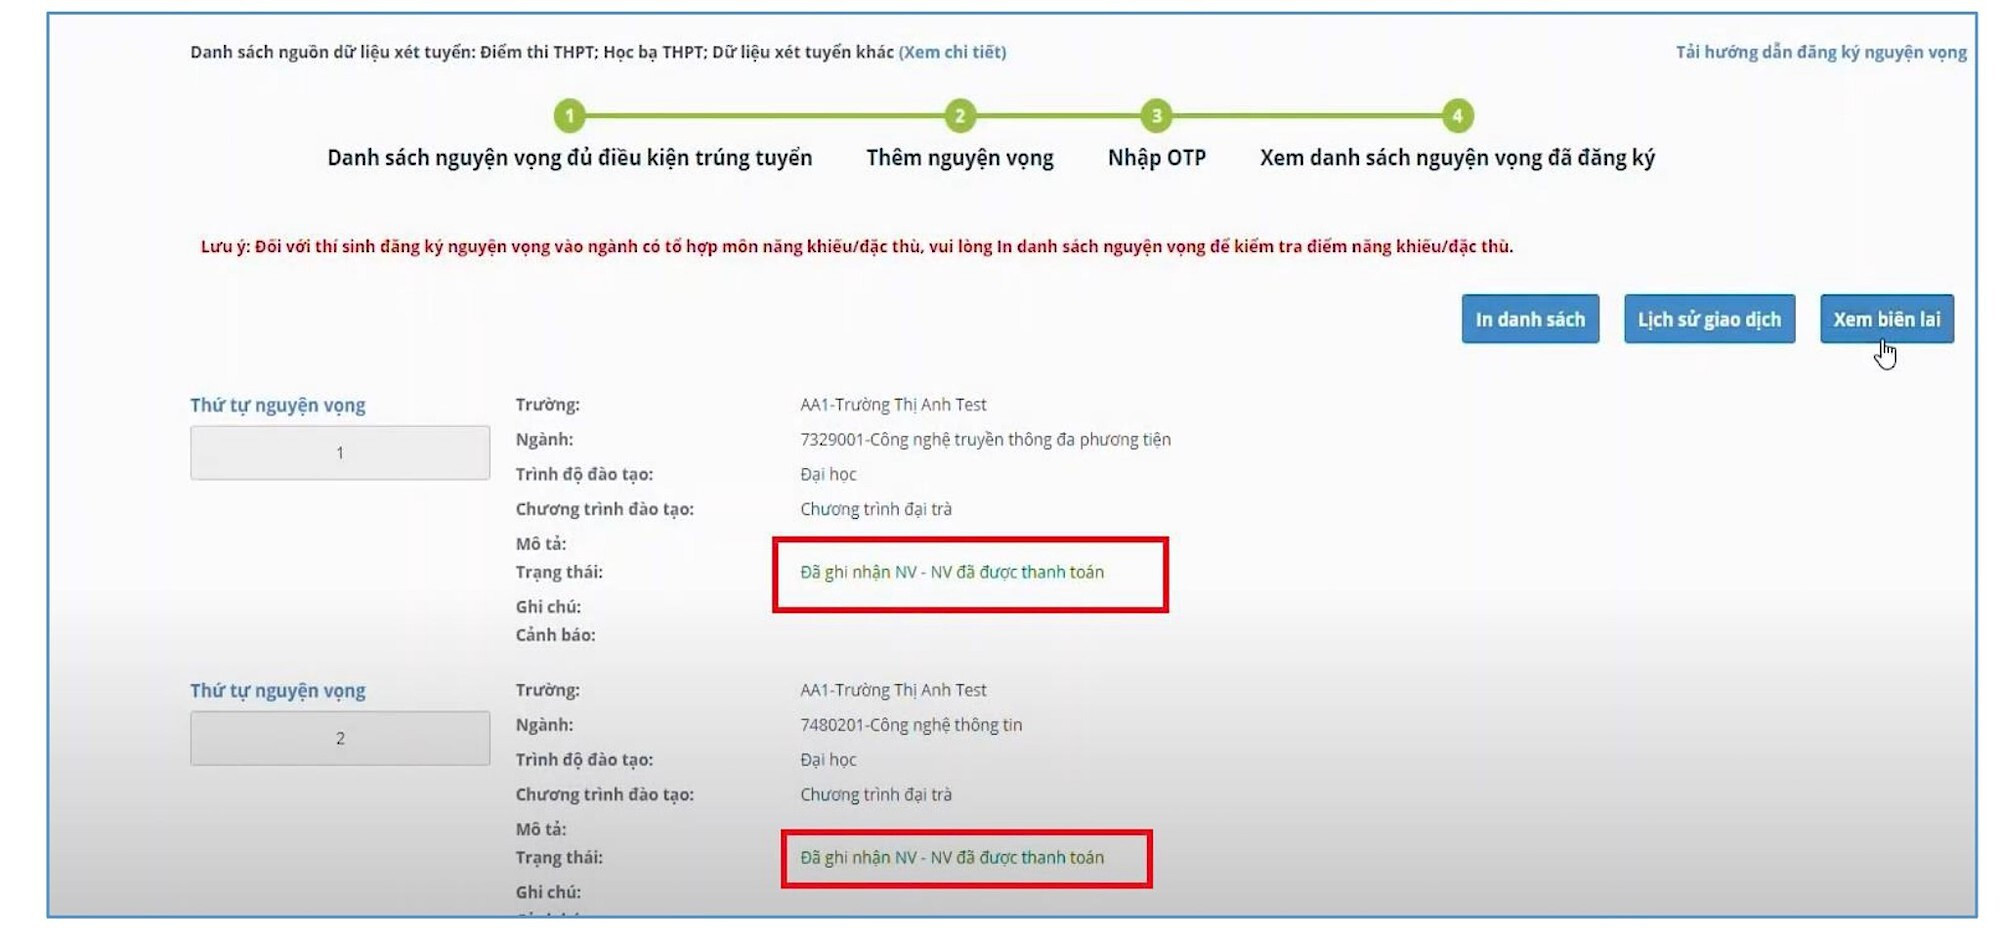The height and width of the screenshot is (944, 2000).
Task: Focus the priority order field showing 1
Action: (x=340, y=453)
